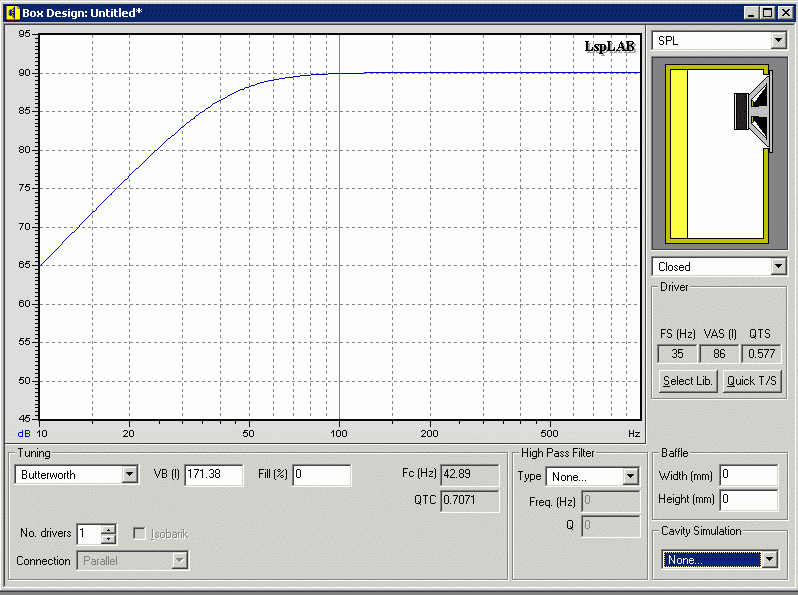Click the Baffle Width (mm) field
The height and width of the screenshot is (595, 798).
(748, 475)
